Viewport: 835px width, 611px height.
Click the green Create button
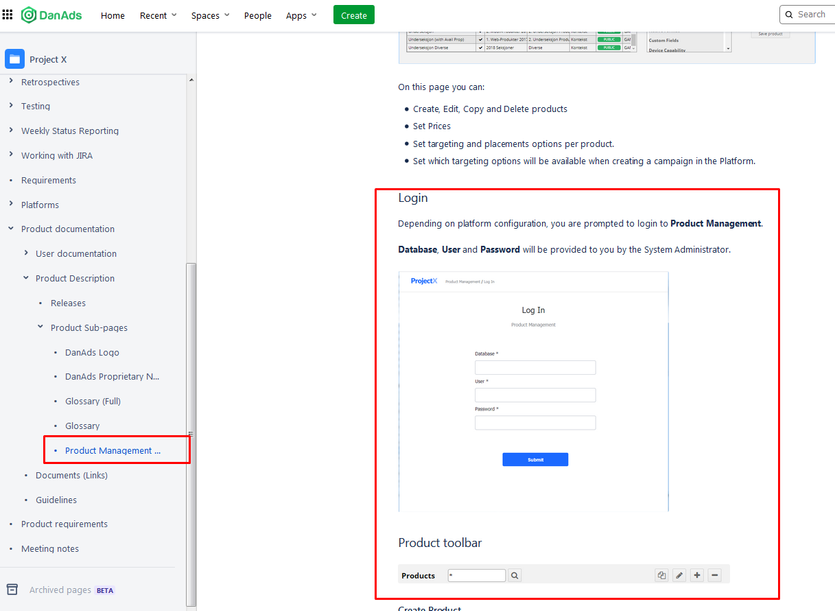click(354, 15)
